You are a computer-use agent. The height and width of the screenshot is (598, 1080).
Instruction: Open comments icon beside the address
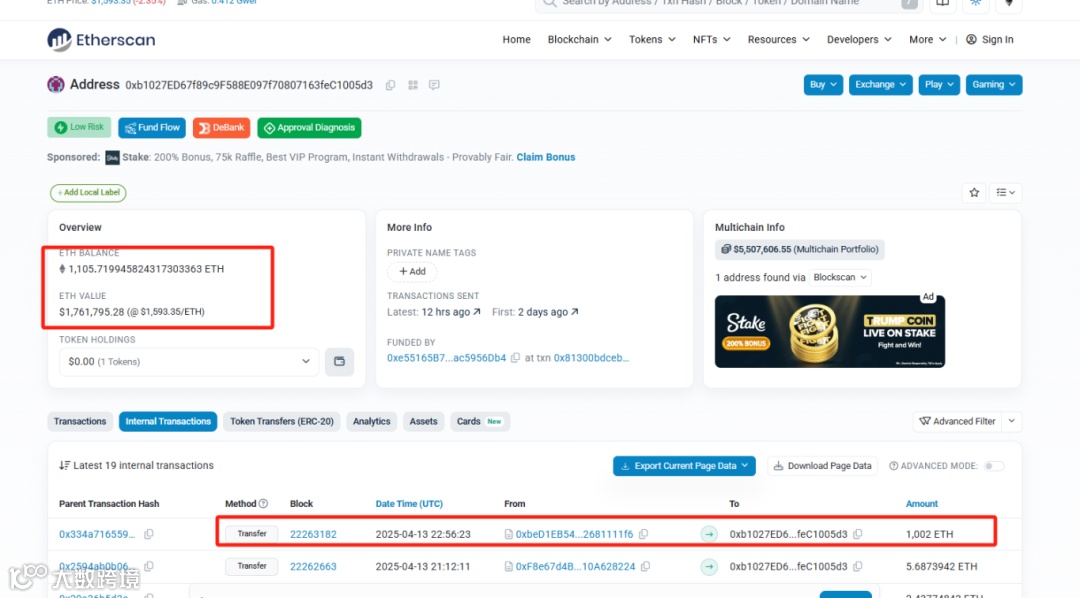[x=434, y=85]
